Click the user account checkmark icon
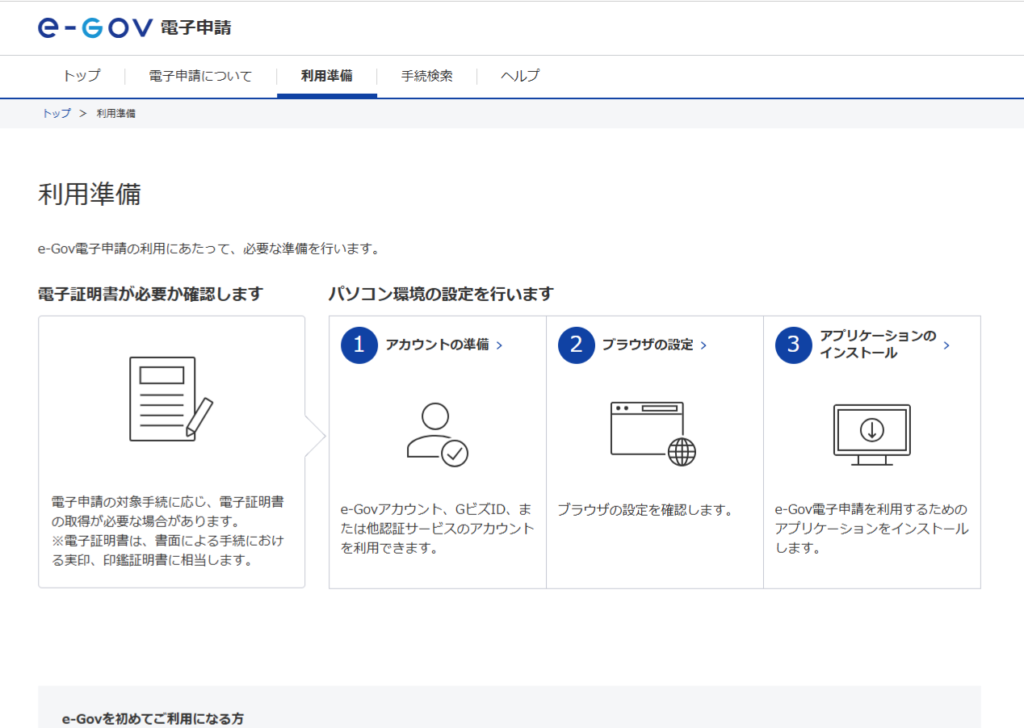This screenshot has height=728, width=1024. click(x=437, y=434)
